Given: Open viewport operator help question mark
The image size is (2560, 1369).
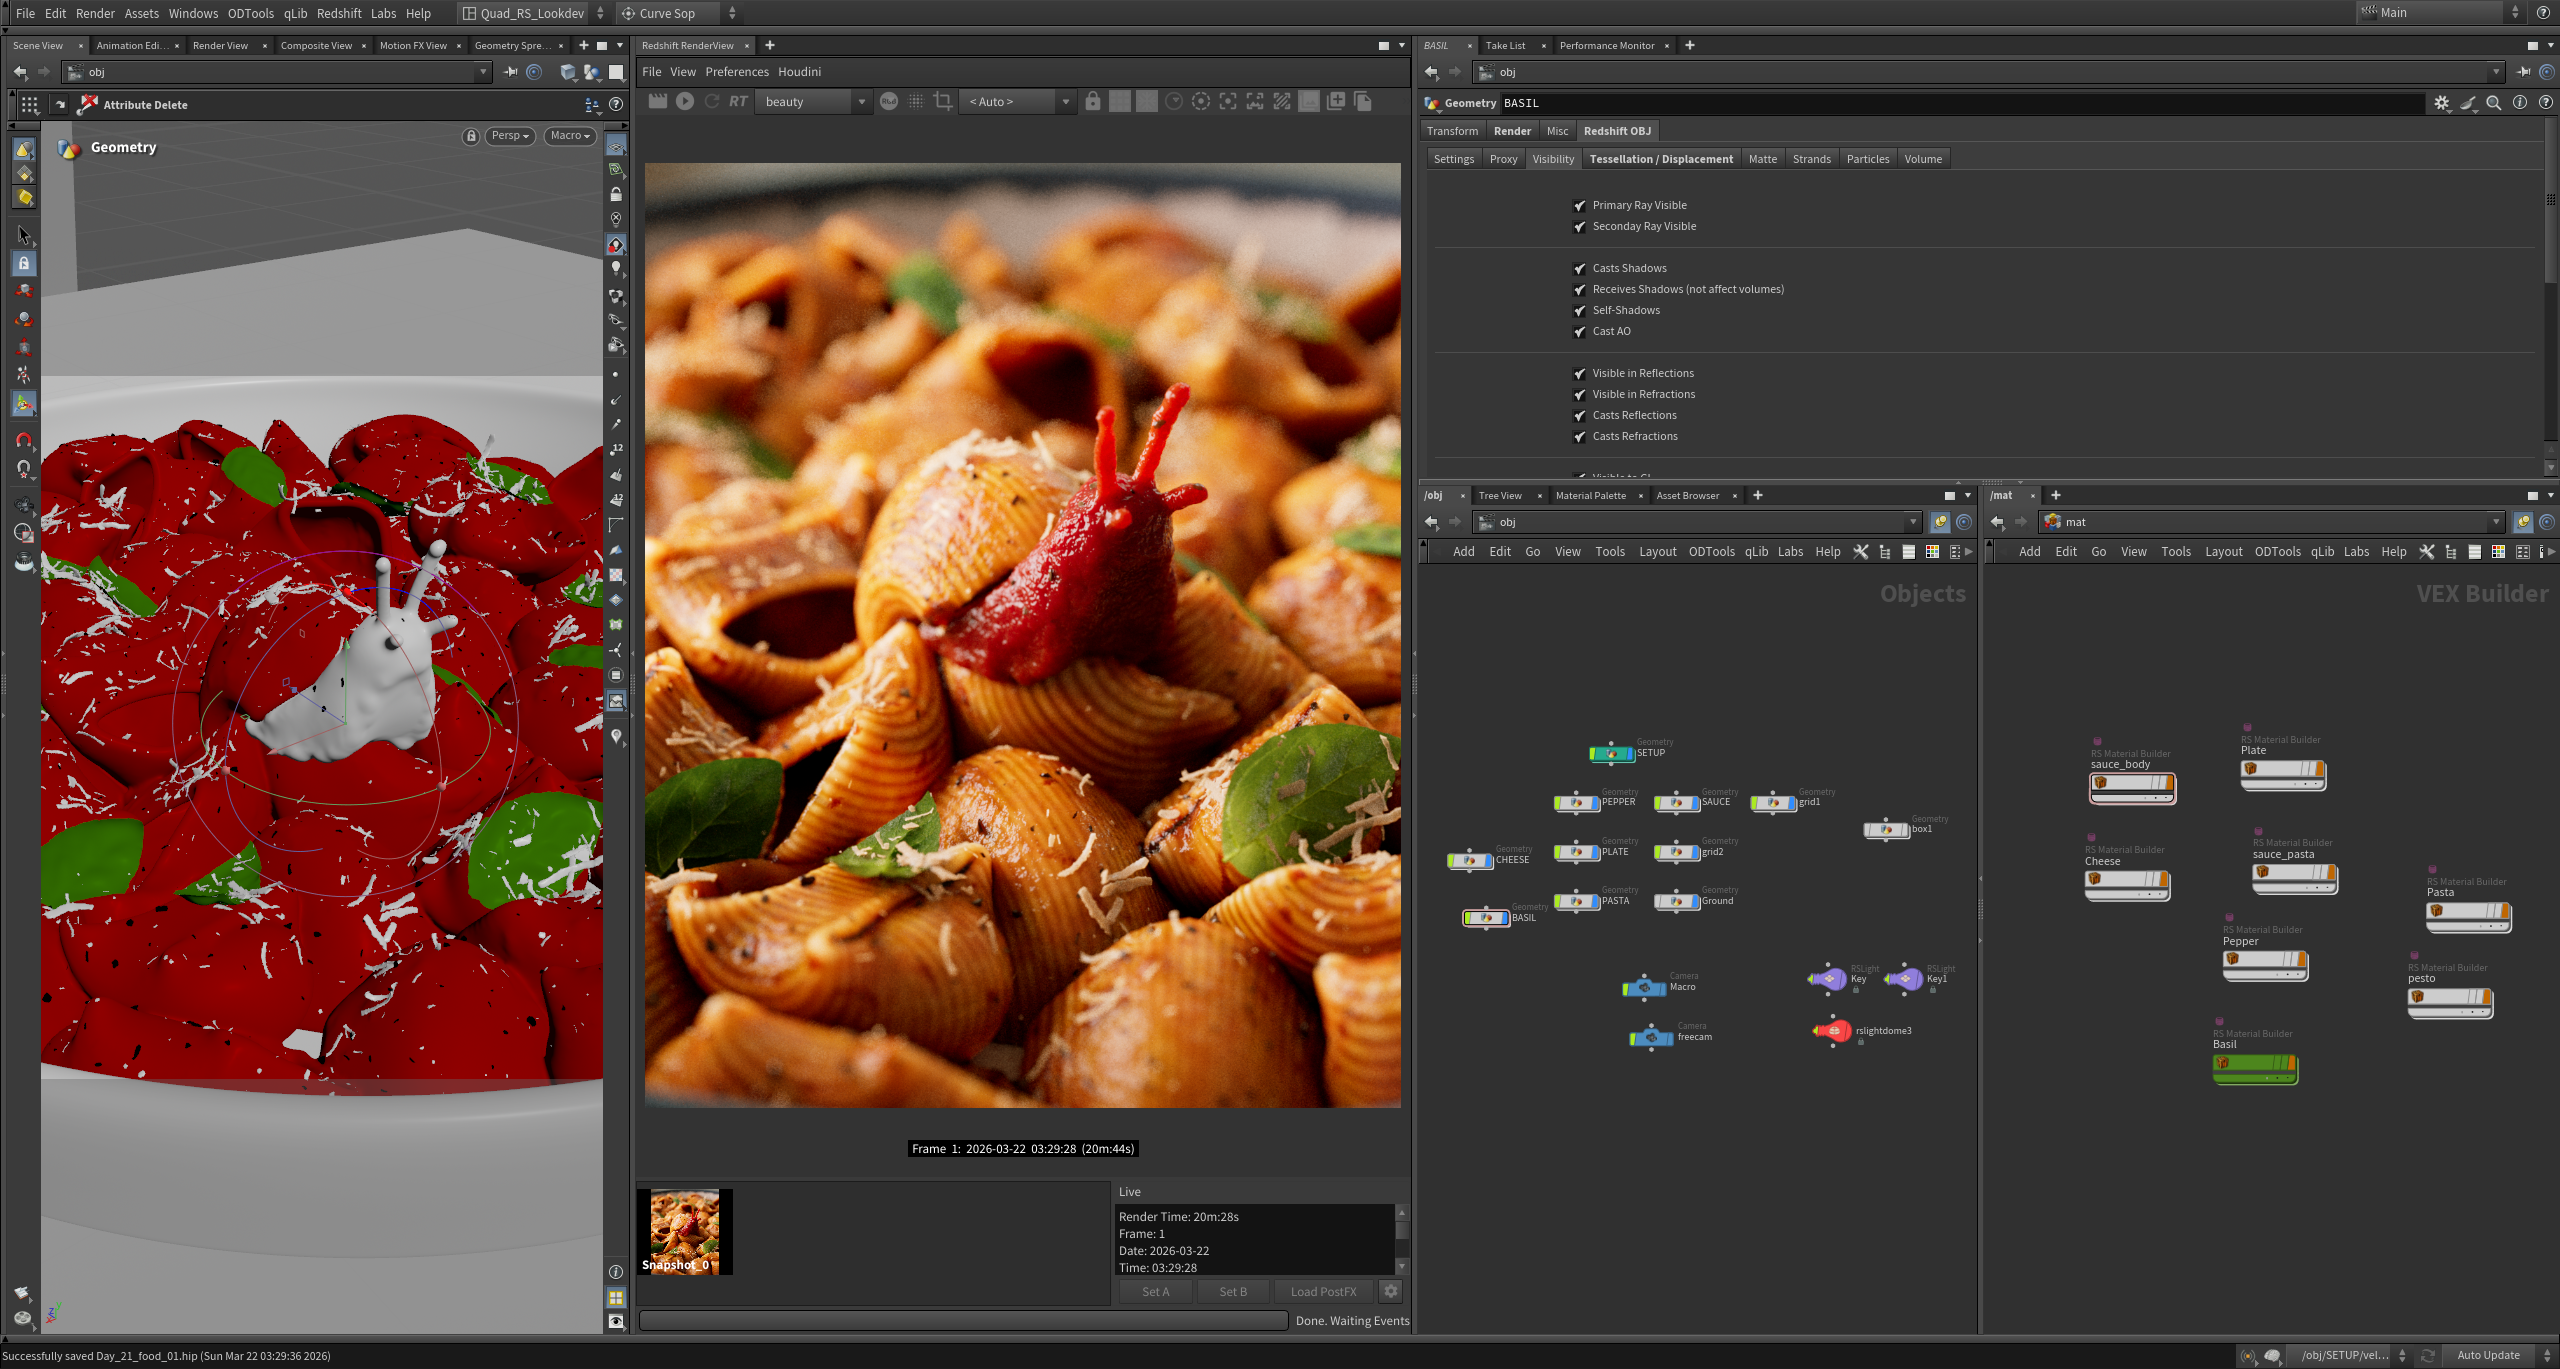Looking at the screenshot, I should click(616, 104).
